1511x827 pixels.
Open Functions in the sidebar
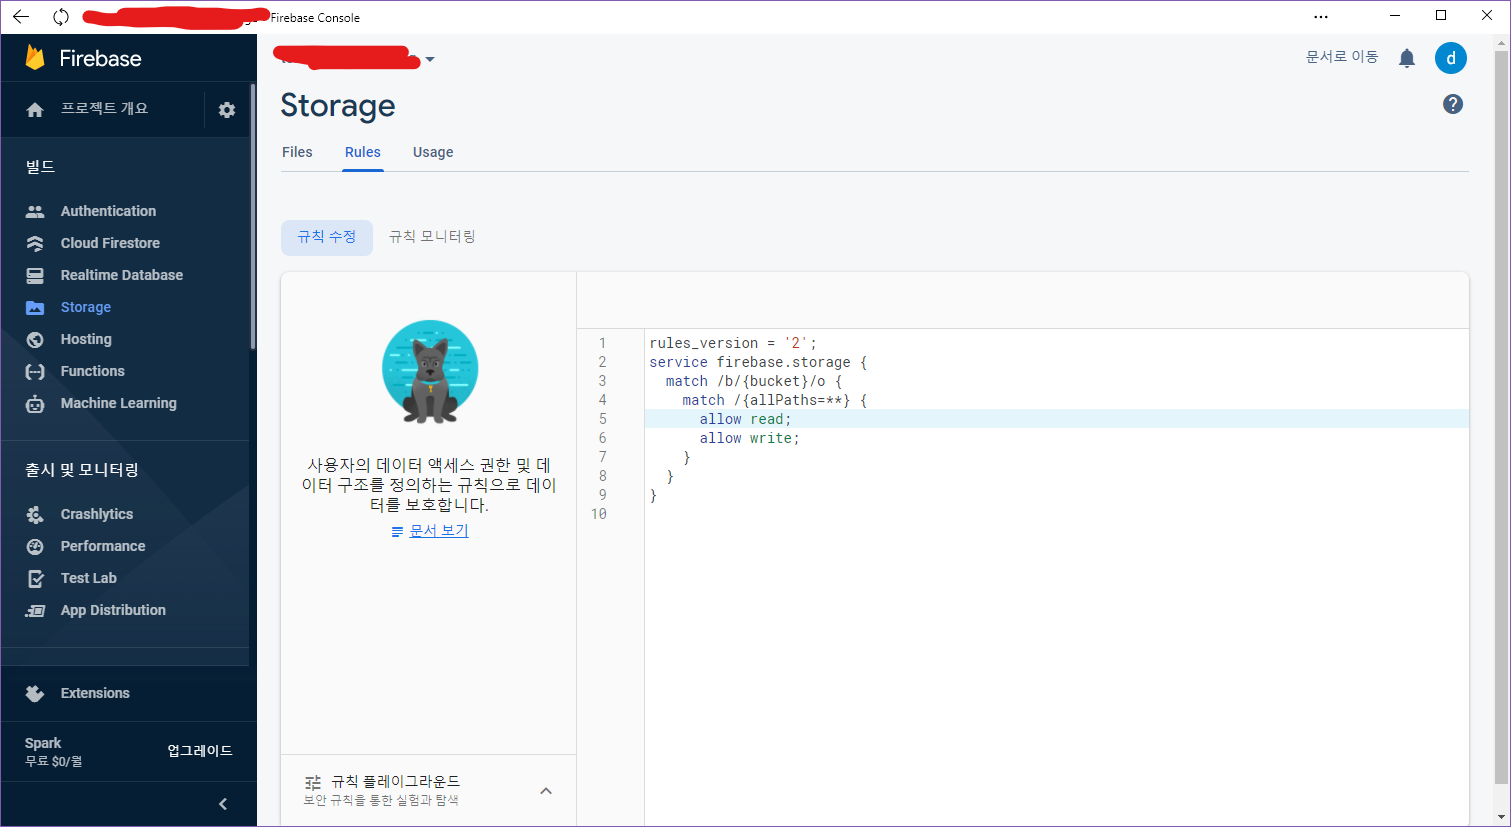click(93, 371)
